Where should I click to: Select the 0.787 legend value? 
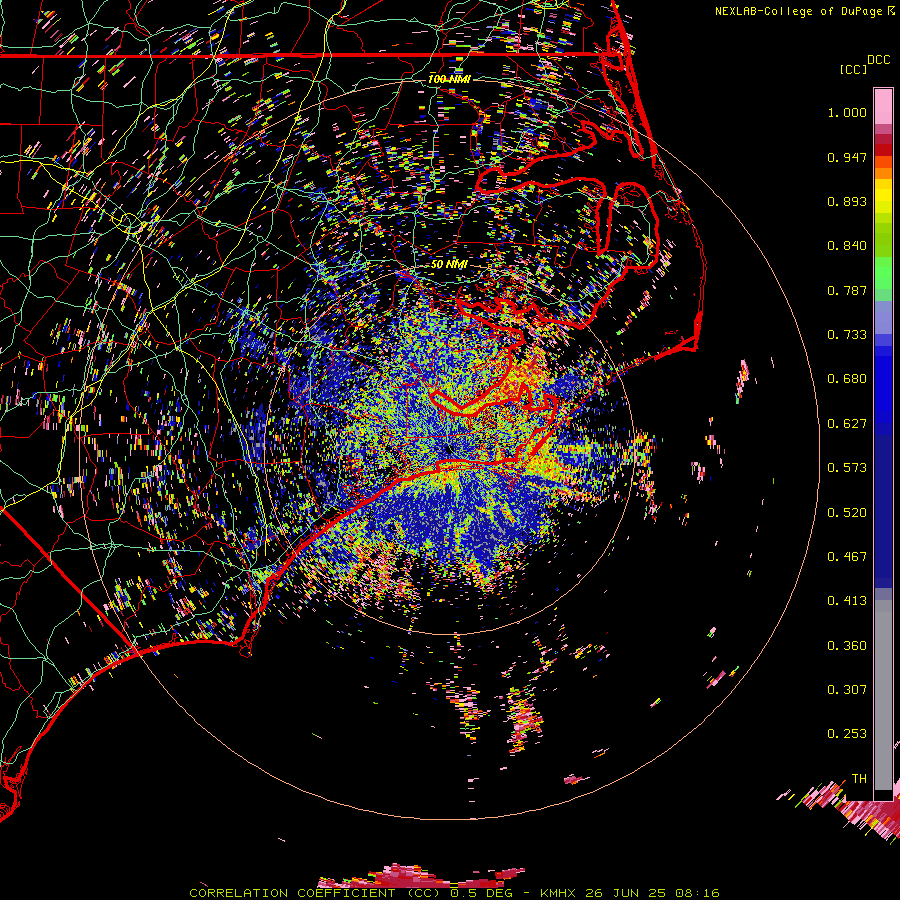[847, 290]
